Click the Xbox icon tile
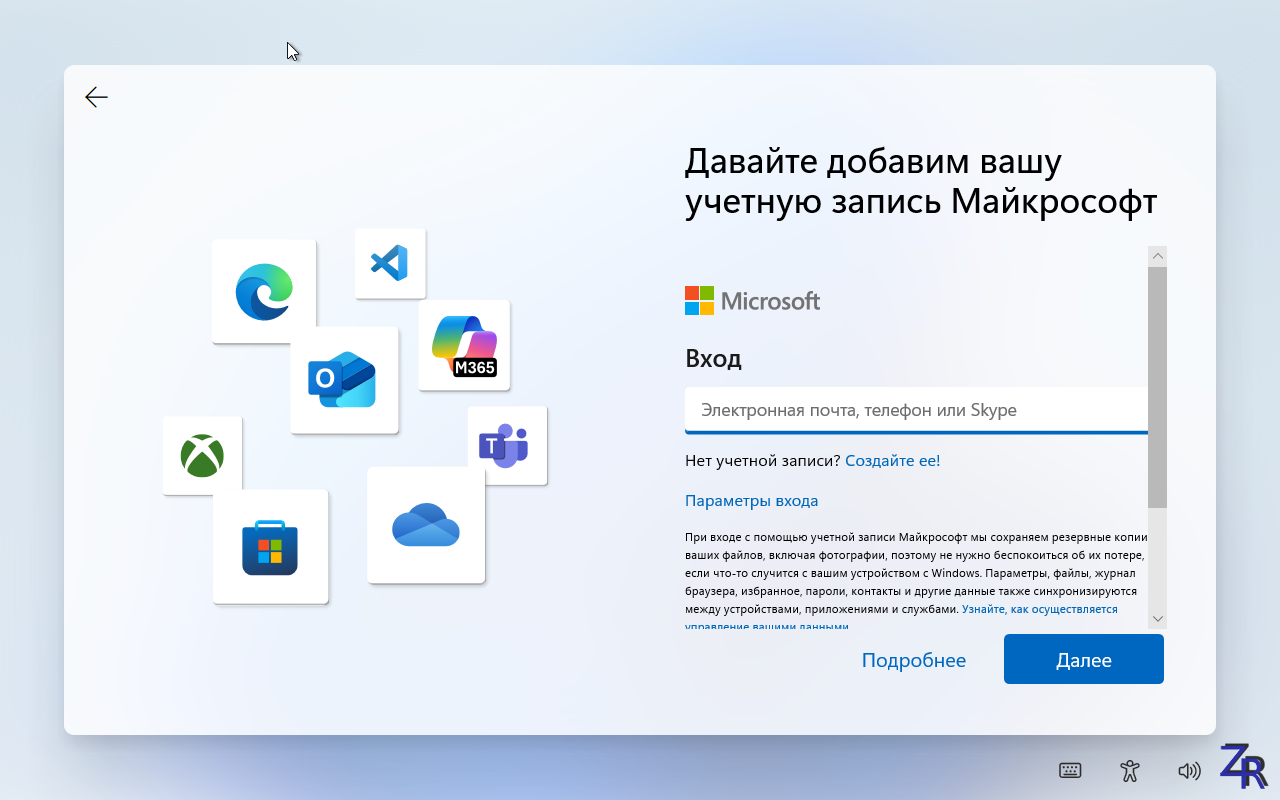1280x800 pixels. tap(202, 456)
